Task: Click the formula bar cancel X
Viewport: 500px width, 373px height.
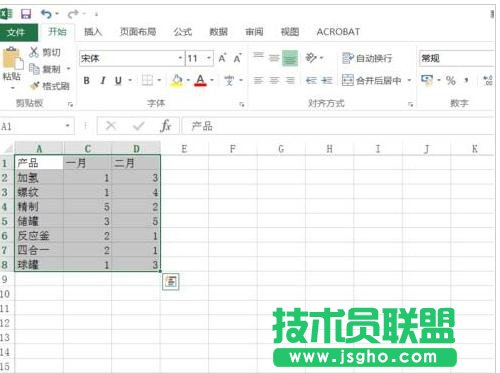Action: point(111,126)
